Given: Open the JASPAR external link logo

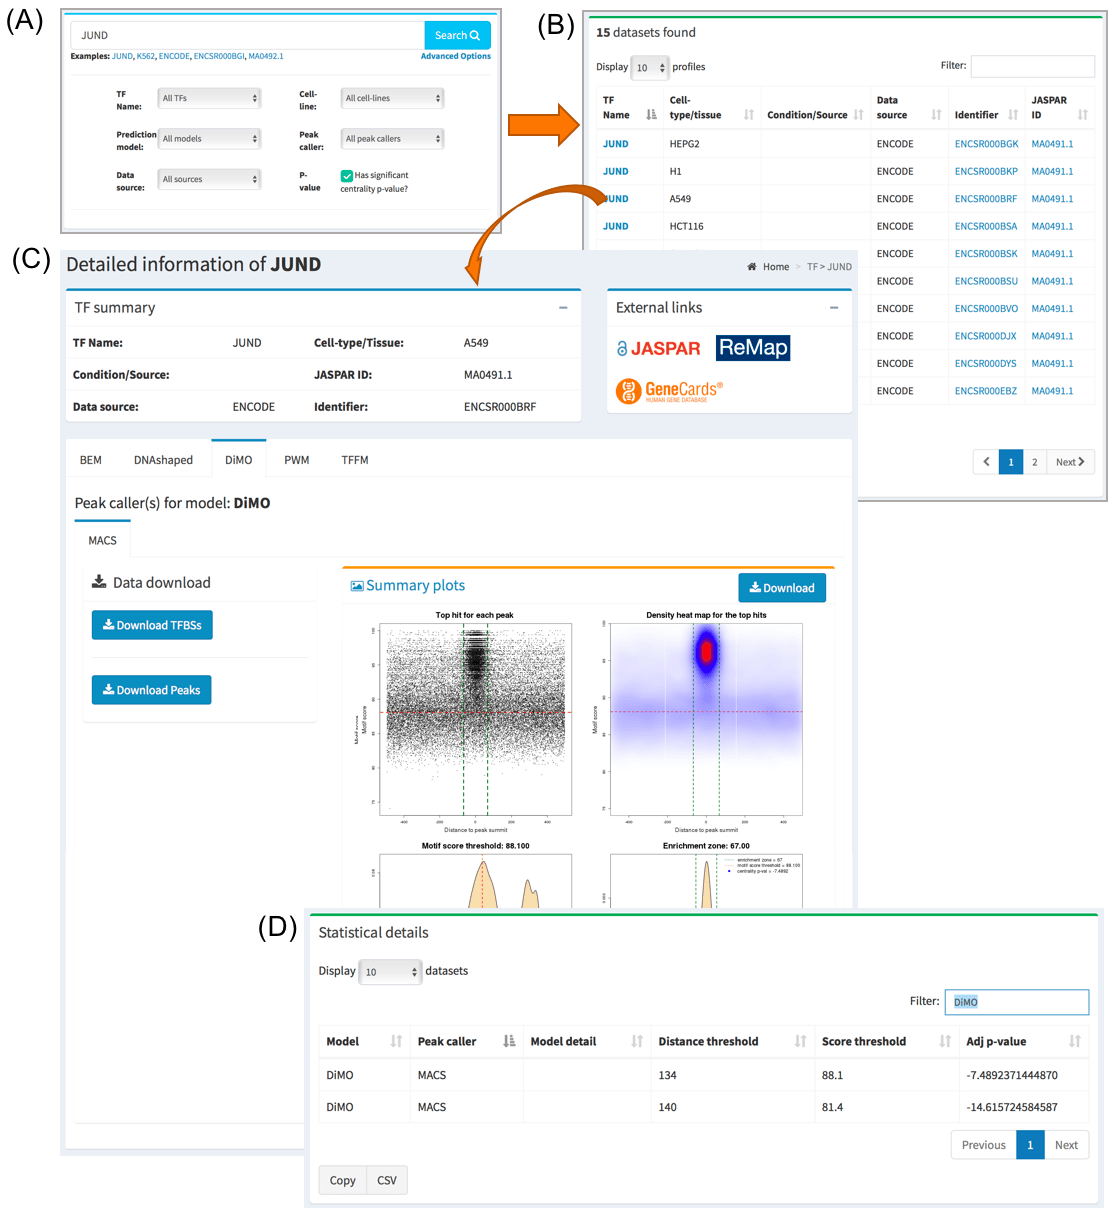Looking at the screenshot, I should pyautogui.click(x=658, y=348).
